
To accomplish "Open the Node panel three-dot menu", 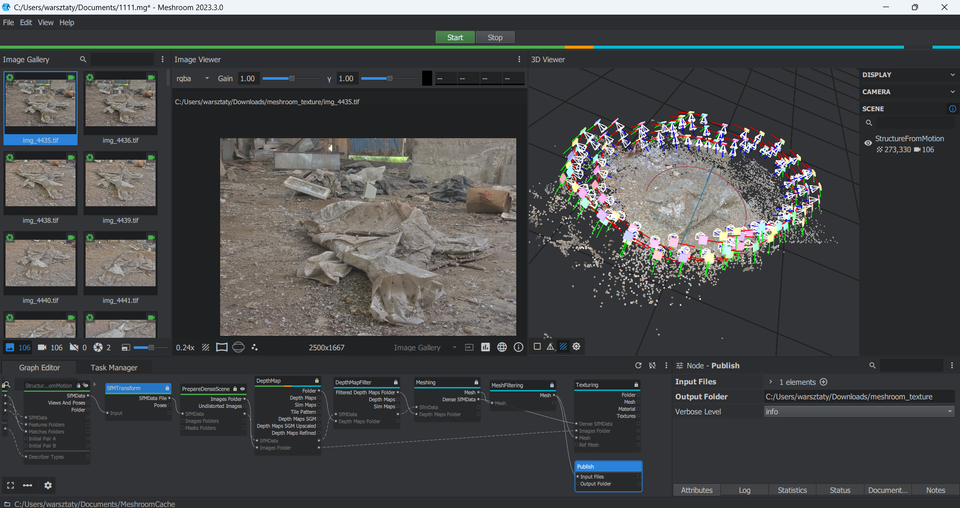I will [x=952, y=365].
